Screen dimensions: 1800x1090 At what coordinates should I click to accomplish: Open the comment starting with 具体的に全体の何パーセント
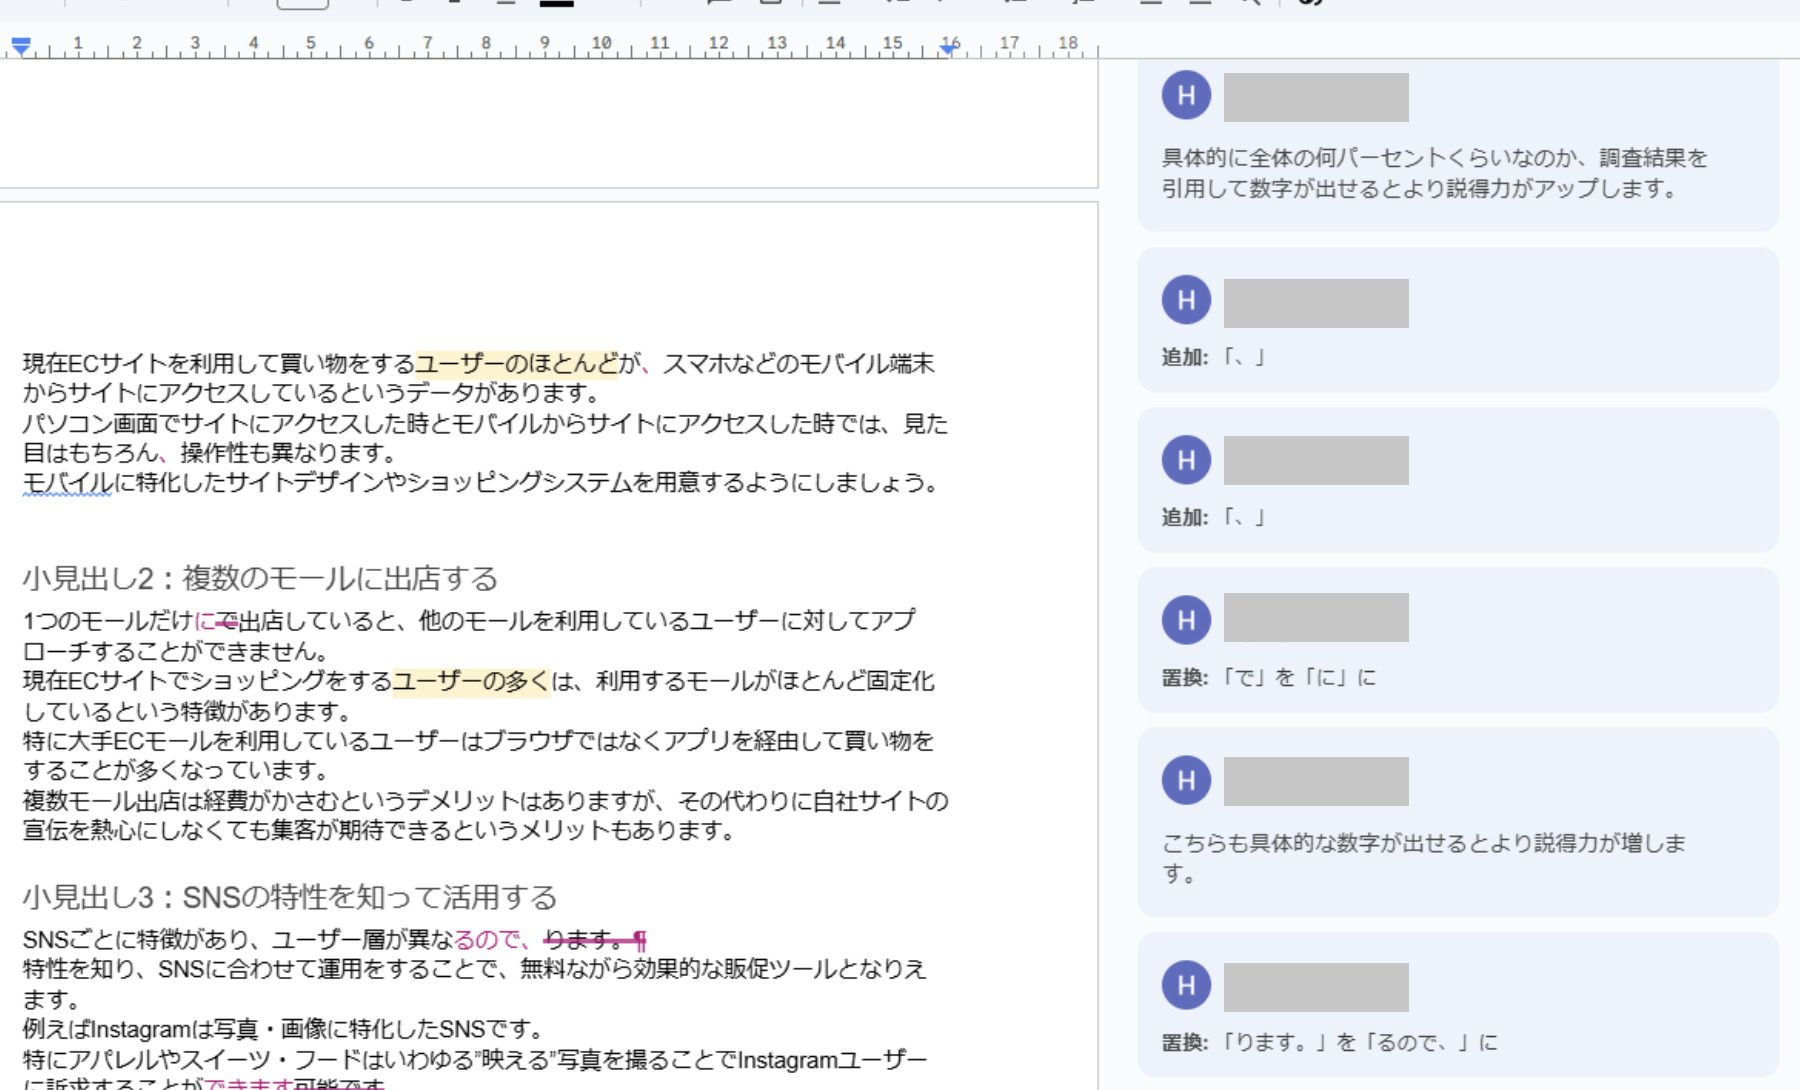pyautogui.click(x=1433, y=173)
